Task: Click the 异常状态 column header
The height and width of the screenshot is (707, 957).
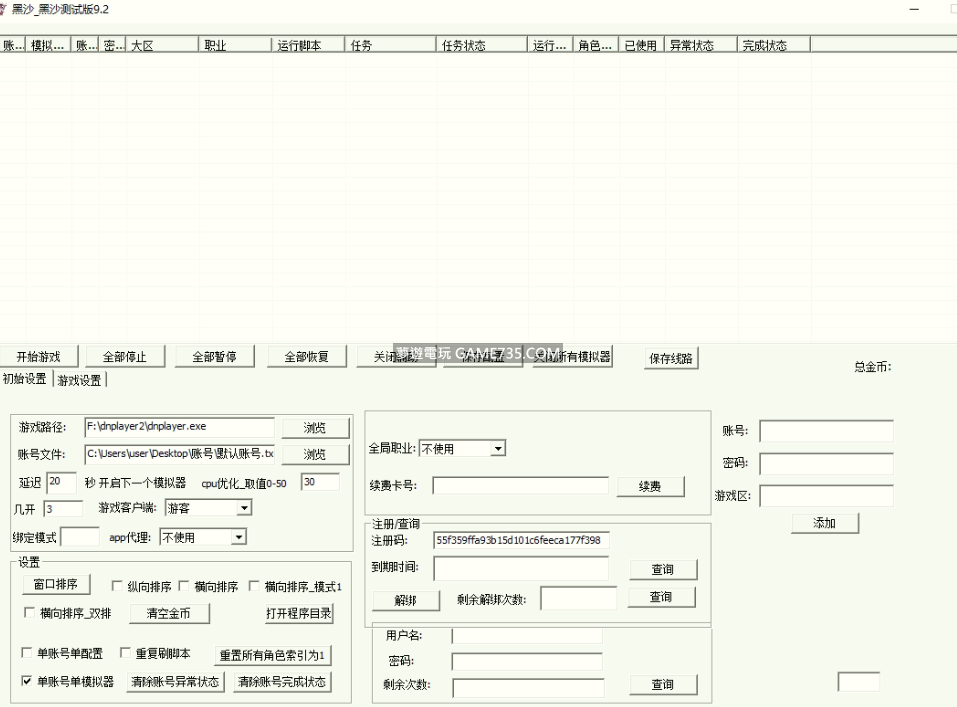Action: point(701,45)
